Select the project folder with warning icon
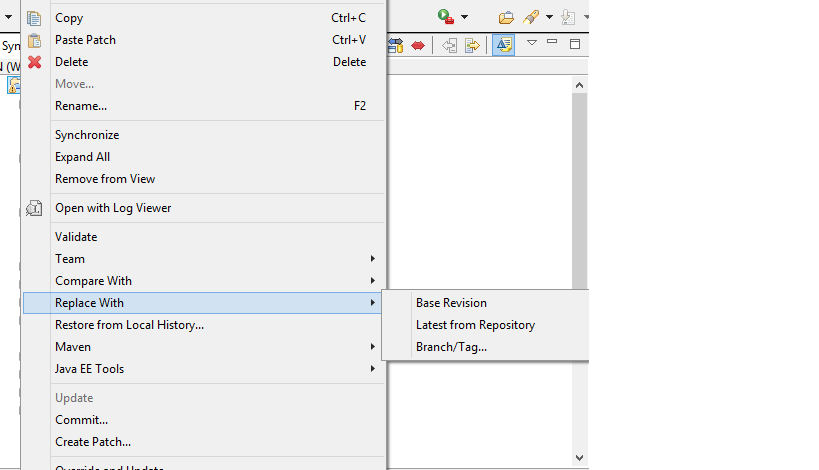Image resolution: width=819 pixels, height=470 pixels. 14,85
